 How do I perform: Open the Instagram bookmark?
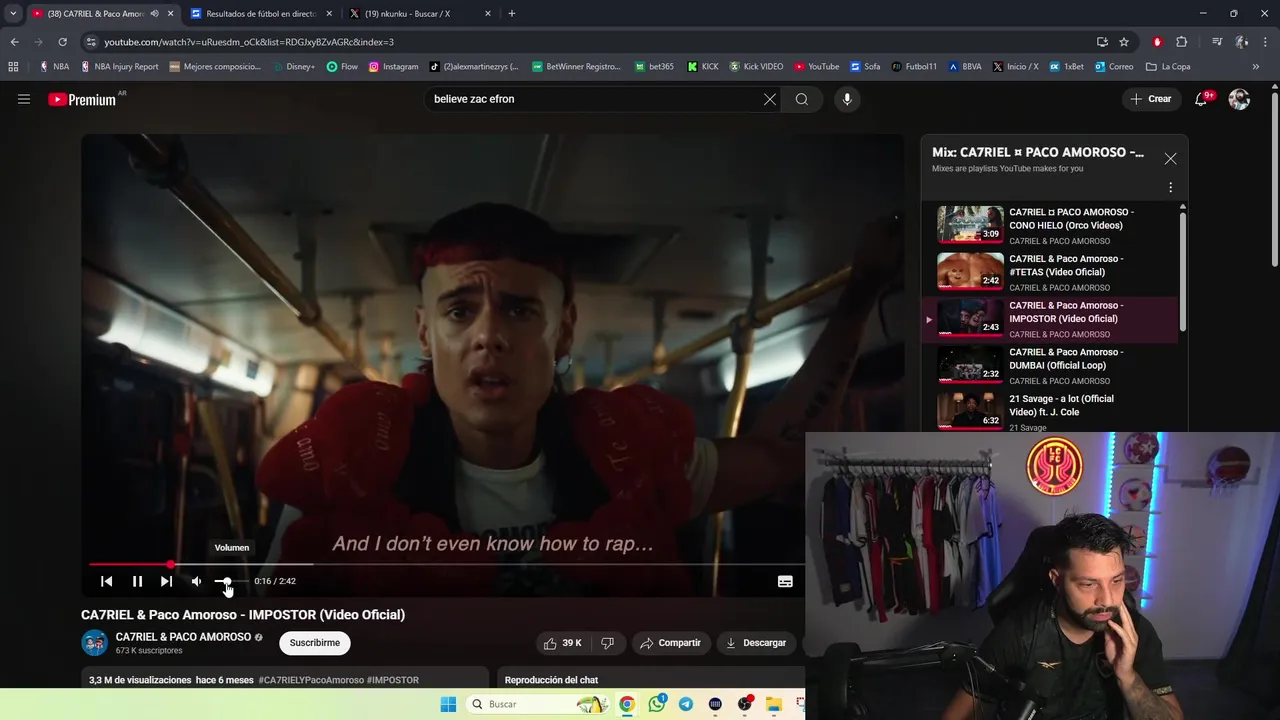click(393, 67)
